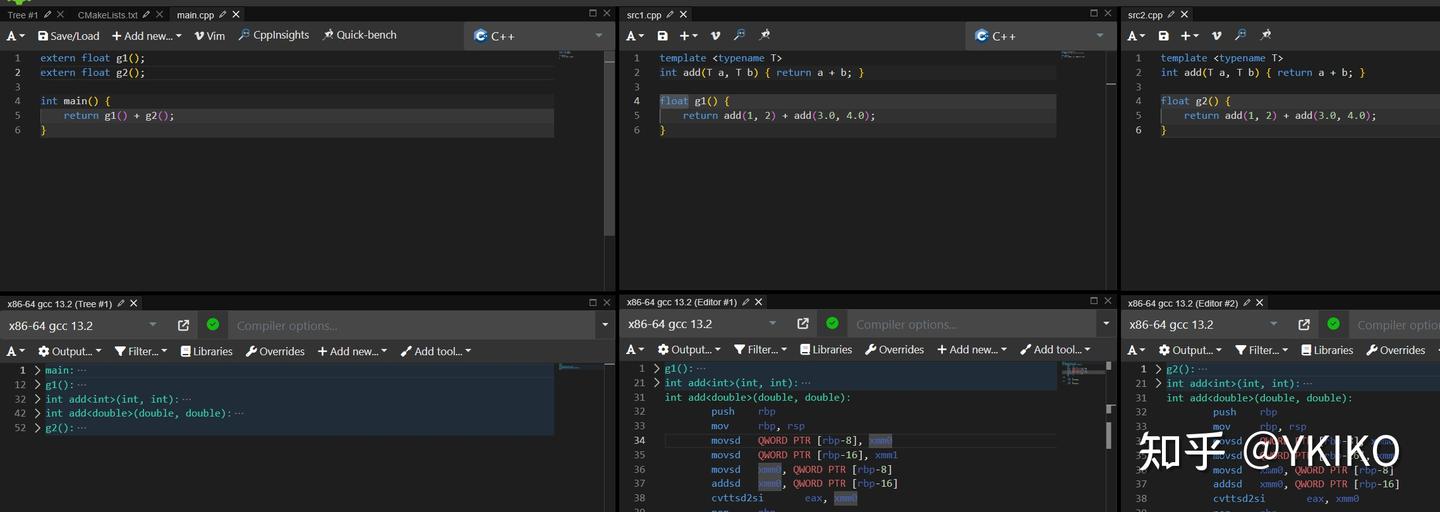
Task: Toggle Vim mode icon in src2.cpp editor
Action: [1216, 36]
